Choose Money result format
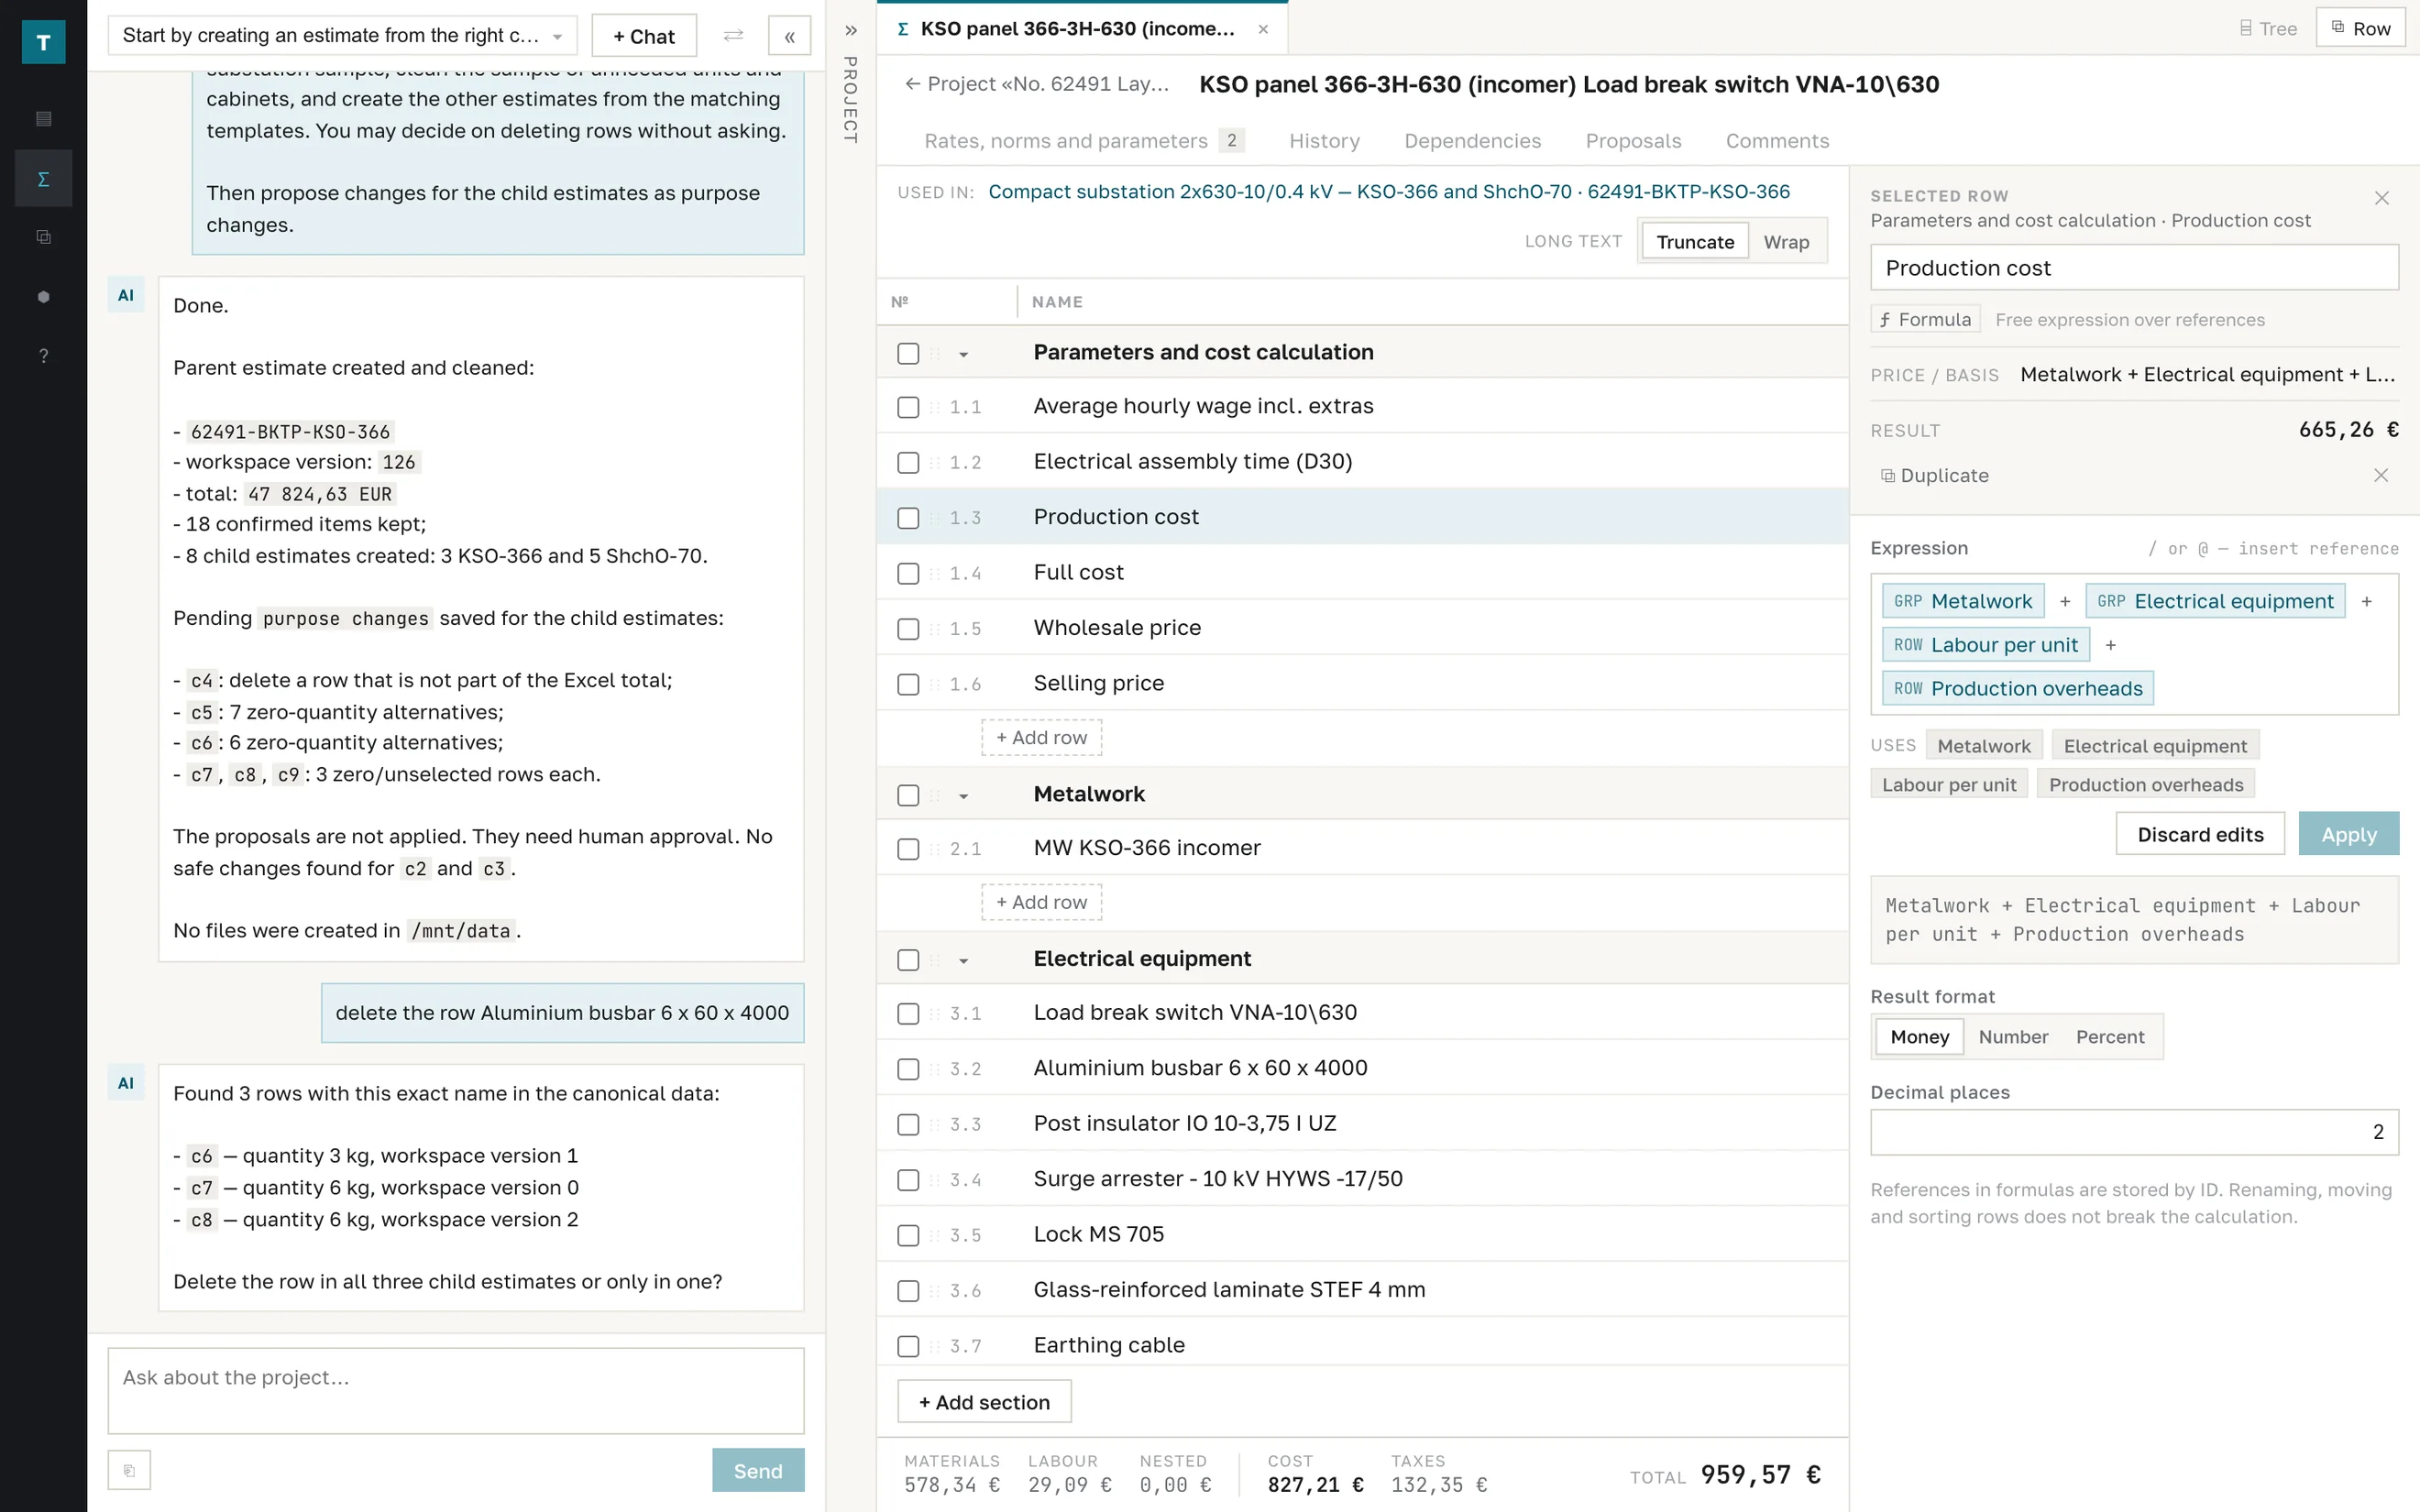The width and height of the screenshot is (2420, 1512). (1919, 1037)
